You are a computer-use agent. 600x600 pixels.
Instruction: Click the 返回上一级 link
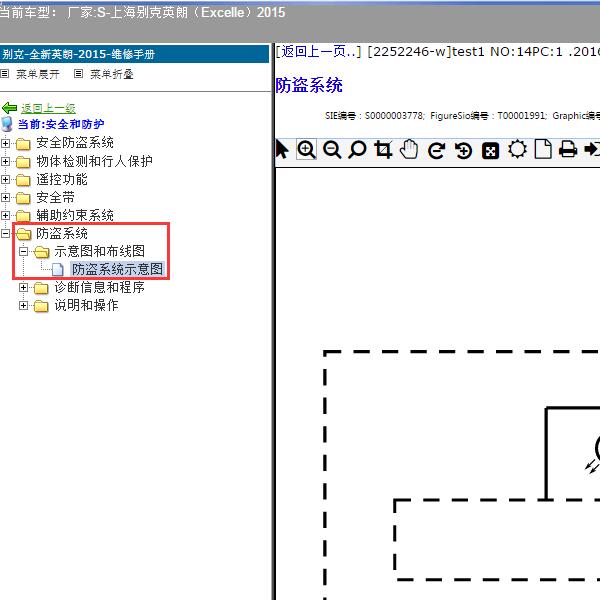[x=48, y=108]
